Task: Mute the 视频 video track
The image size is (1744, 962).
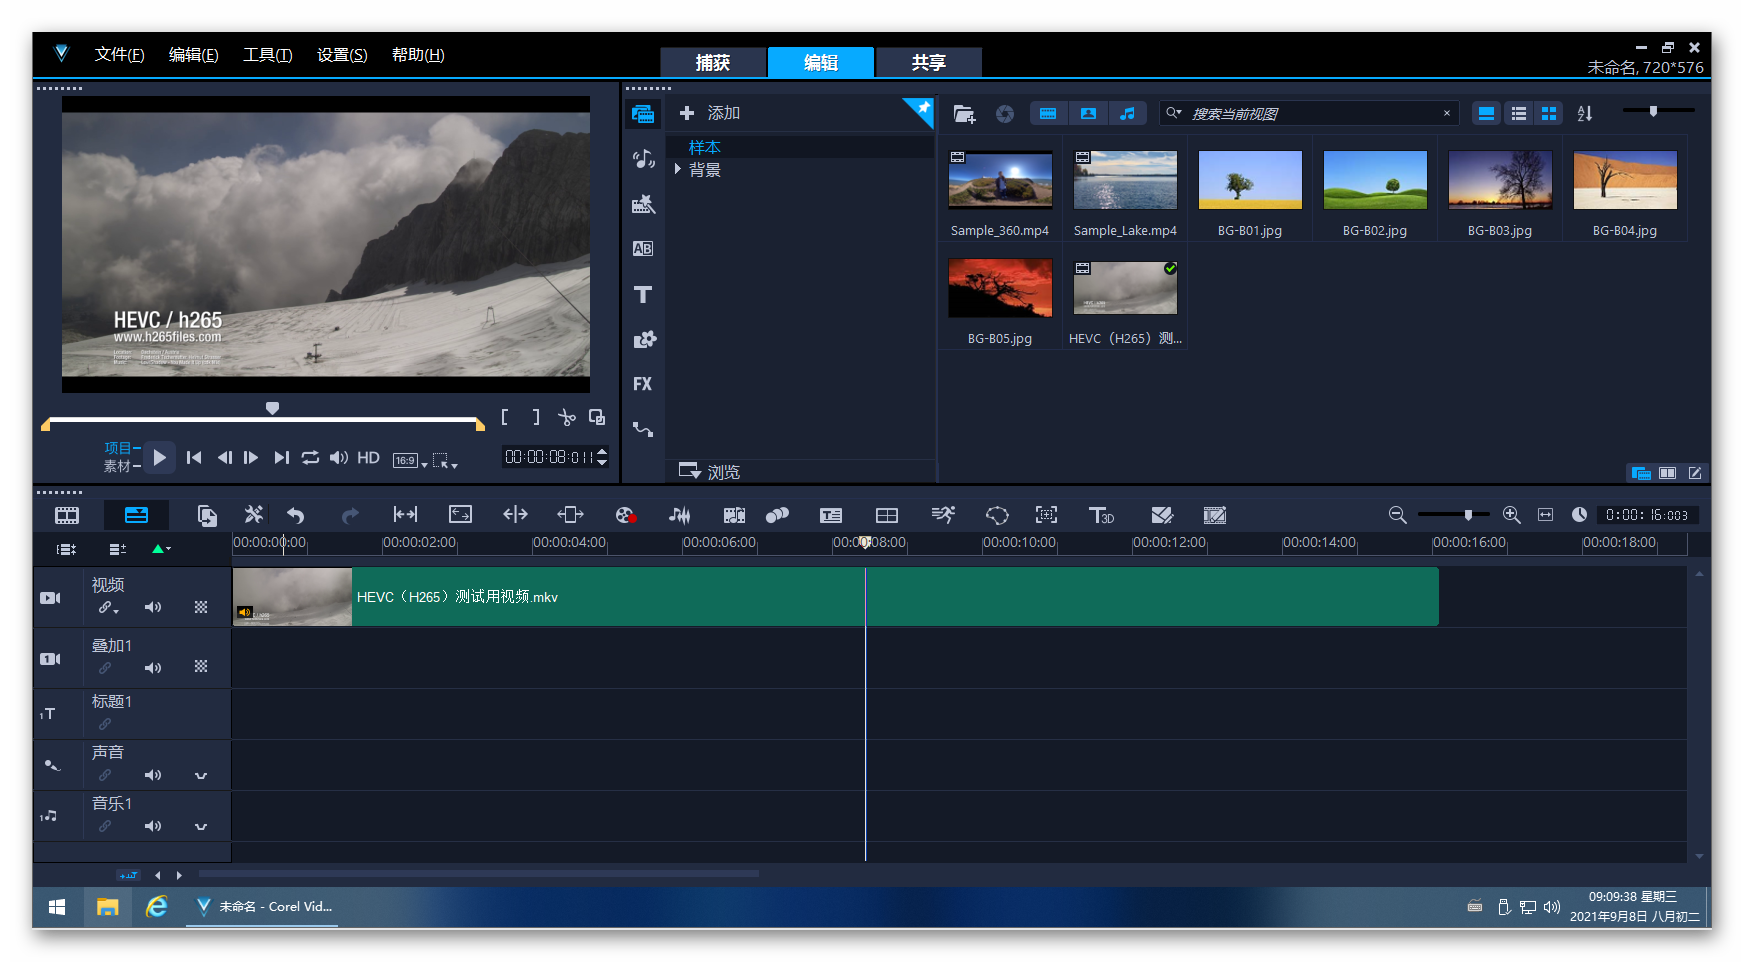Action: pyautogui.click(x=153, y=607)
